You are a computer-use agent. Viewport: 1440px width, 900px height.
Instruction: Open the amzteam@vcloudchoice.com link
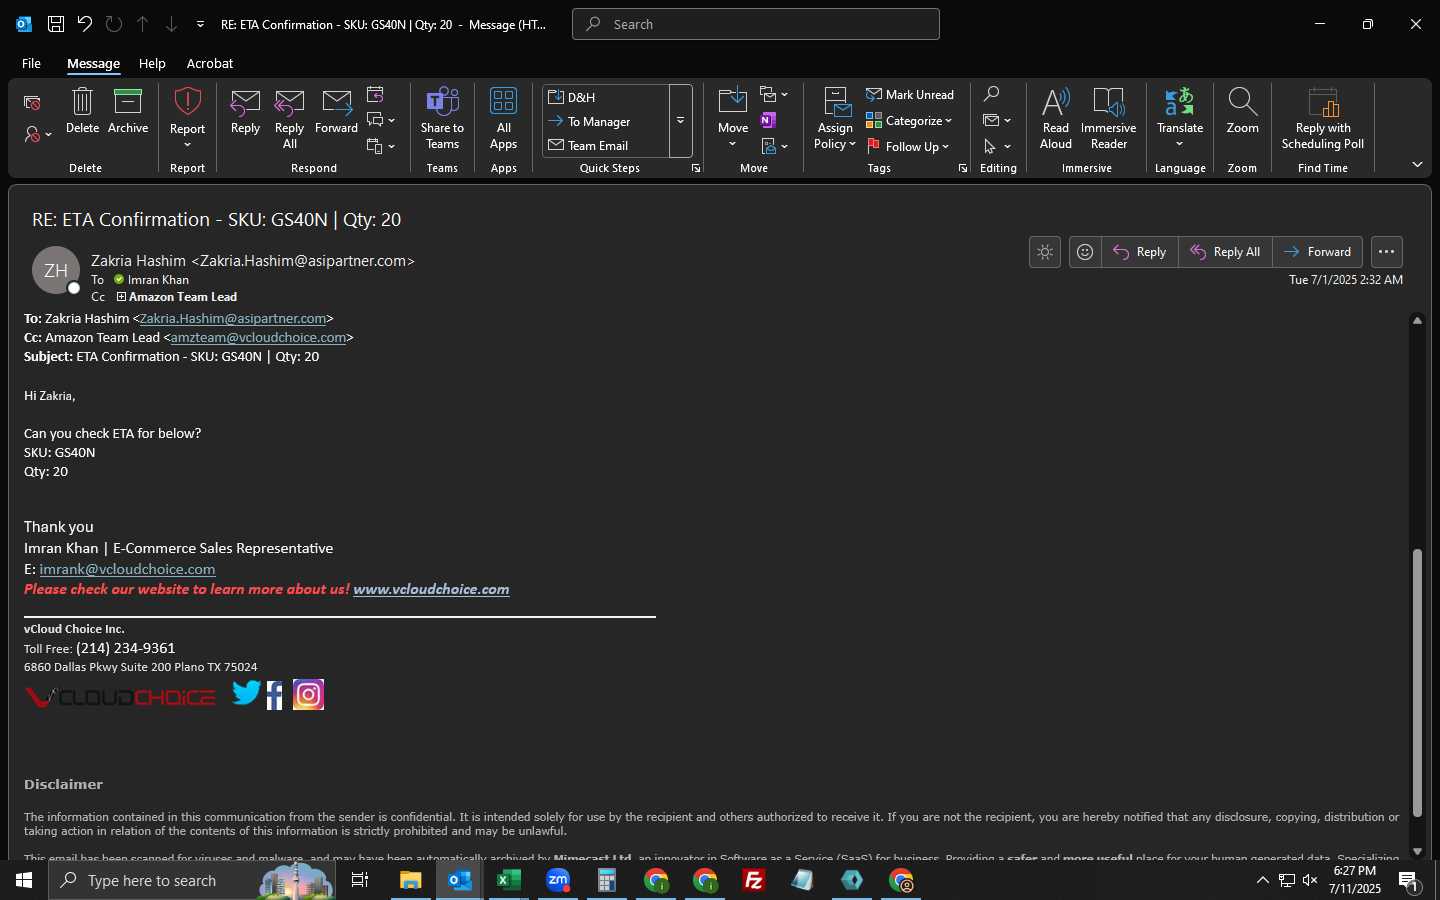click(258, 337)
